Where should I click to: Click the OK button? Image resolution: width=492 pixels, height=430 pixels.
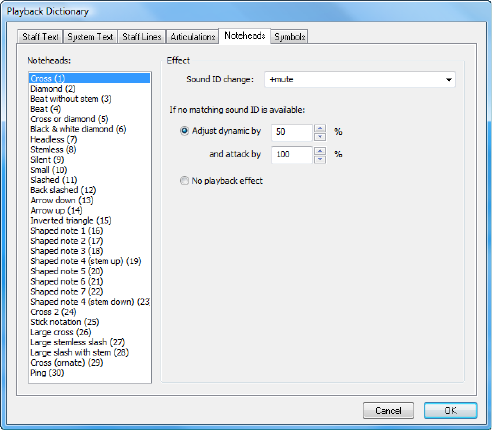pos(451,410)
